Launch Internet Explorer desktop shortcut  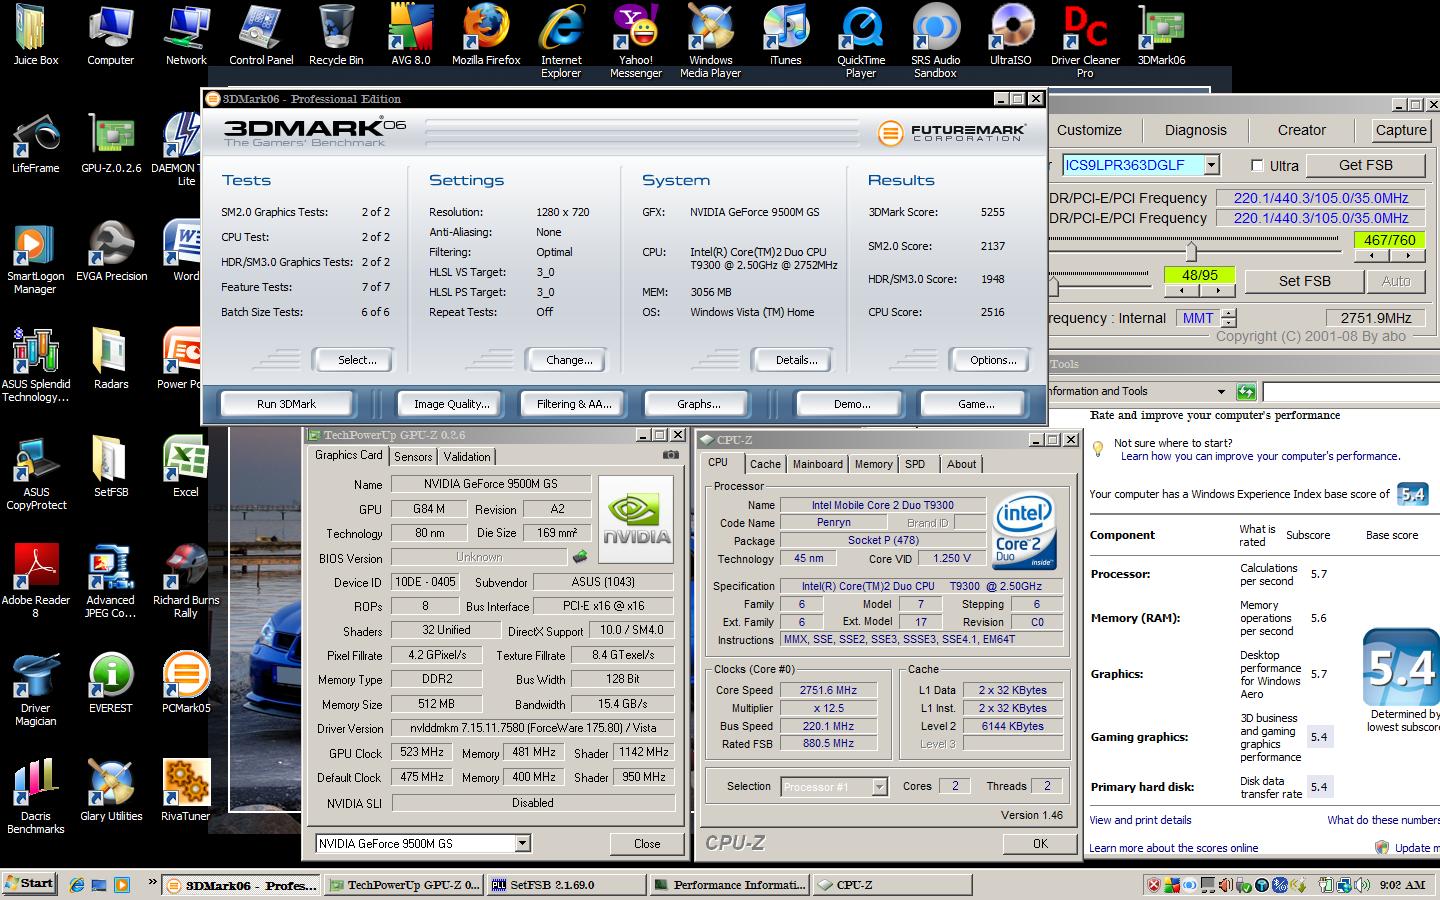point(561,41)
